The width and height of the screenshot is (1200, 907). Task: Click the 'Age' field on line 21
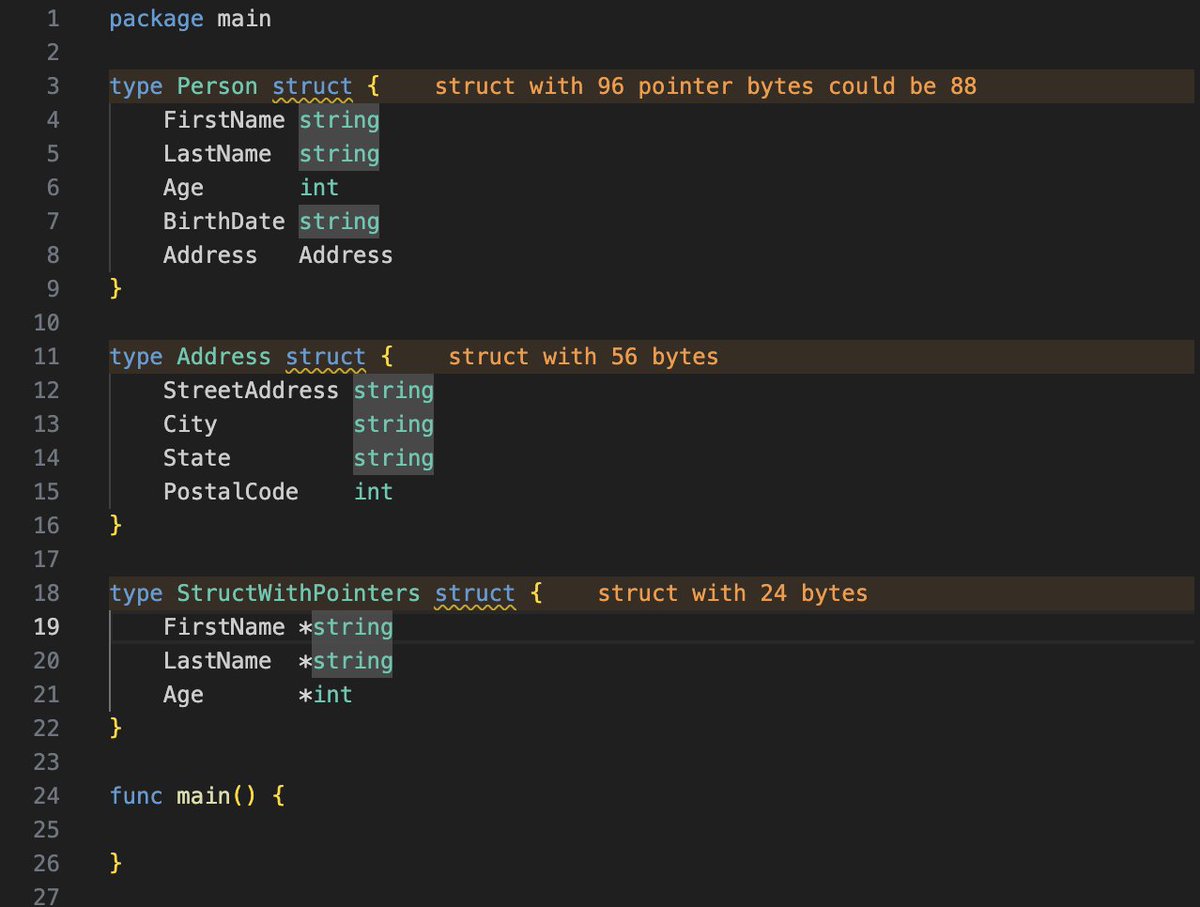click(183, 695)
